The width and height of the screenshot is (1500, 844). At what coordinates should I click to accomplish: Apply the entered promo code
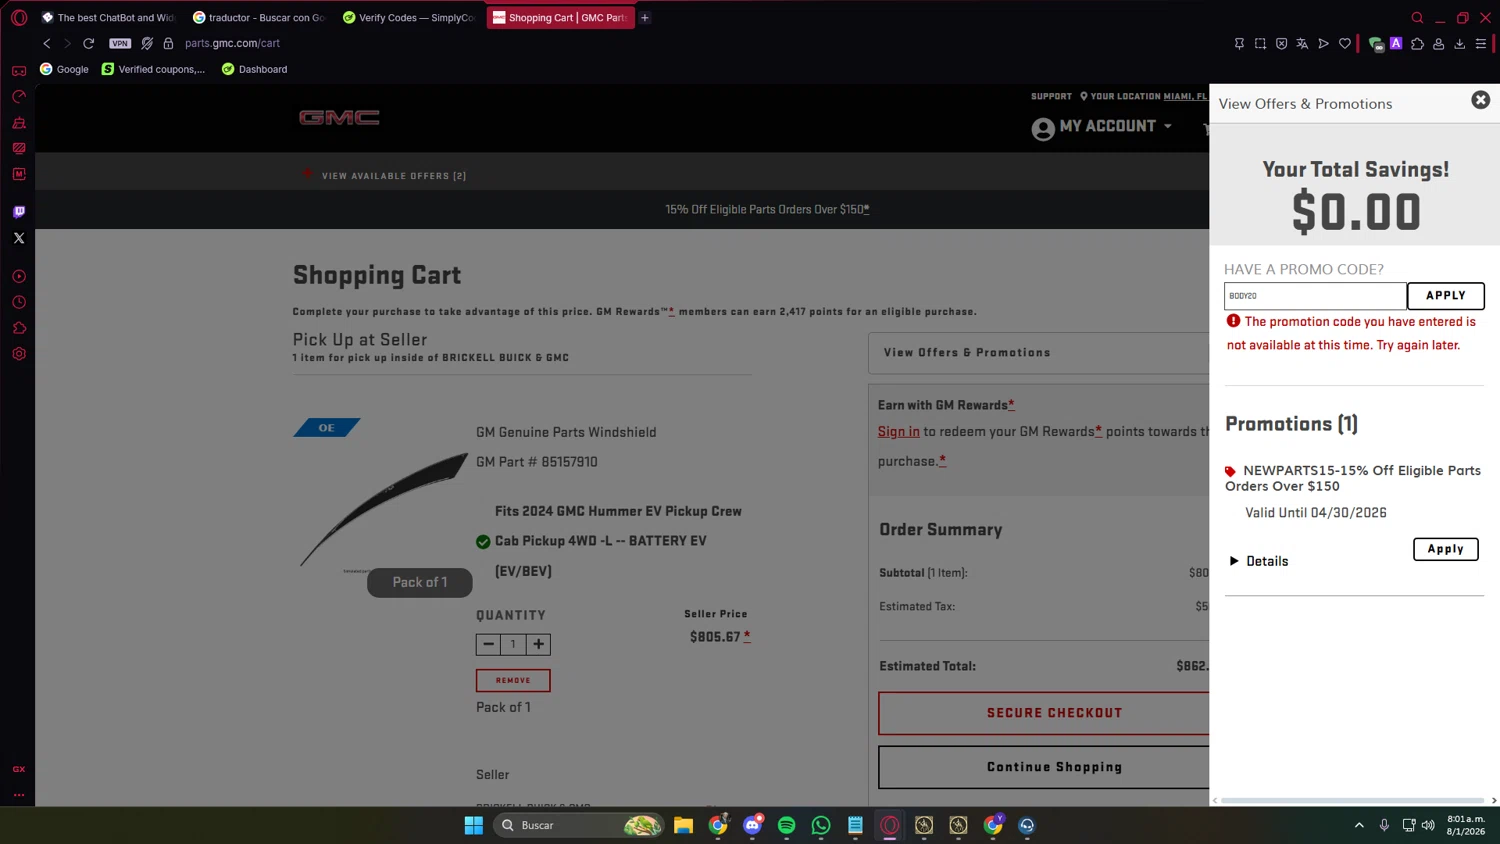pos(1445,296)
